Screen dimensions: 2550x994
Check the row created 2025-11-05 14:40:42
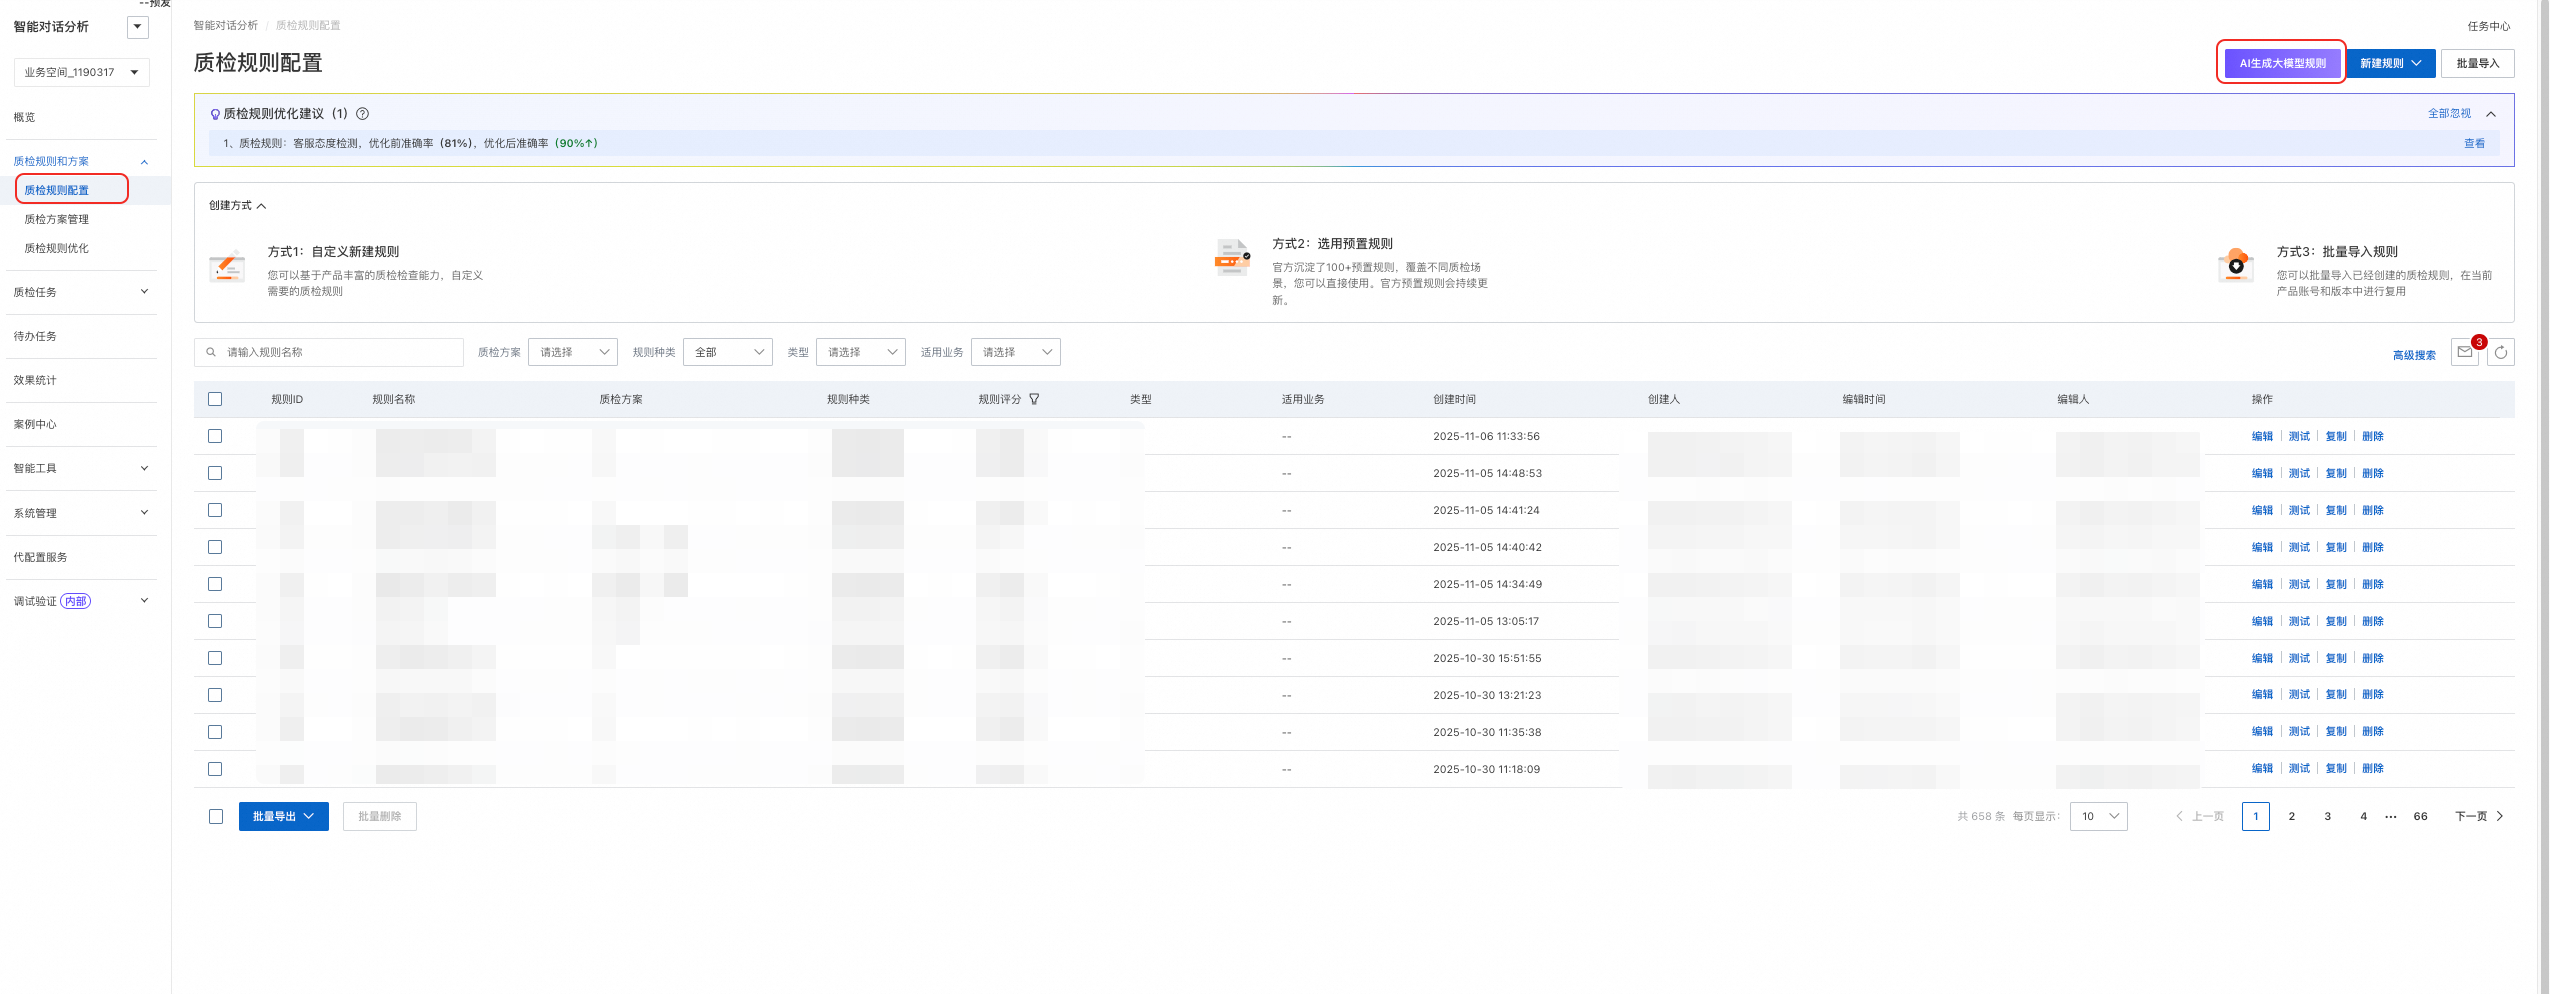(215, 547)
